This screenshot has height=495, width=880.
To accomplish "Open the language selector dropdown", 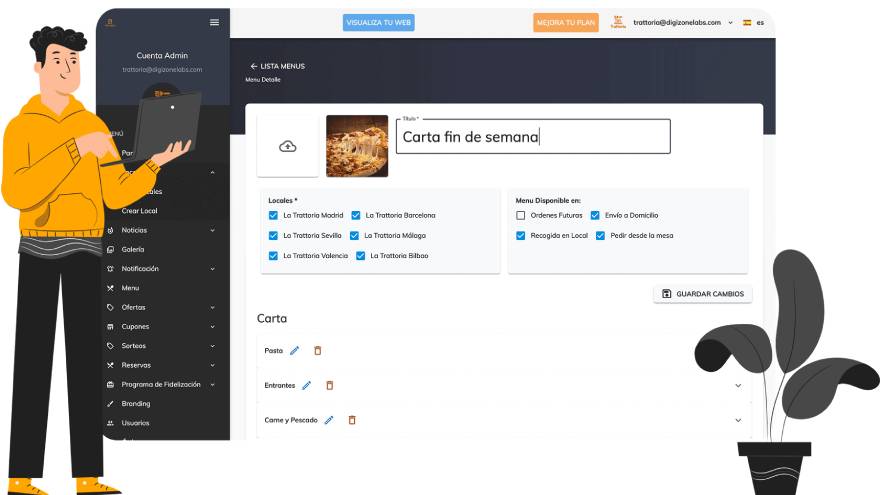I will click(752, 22).
